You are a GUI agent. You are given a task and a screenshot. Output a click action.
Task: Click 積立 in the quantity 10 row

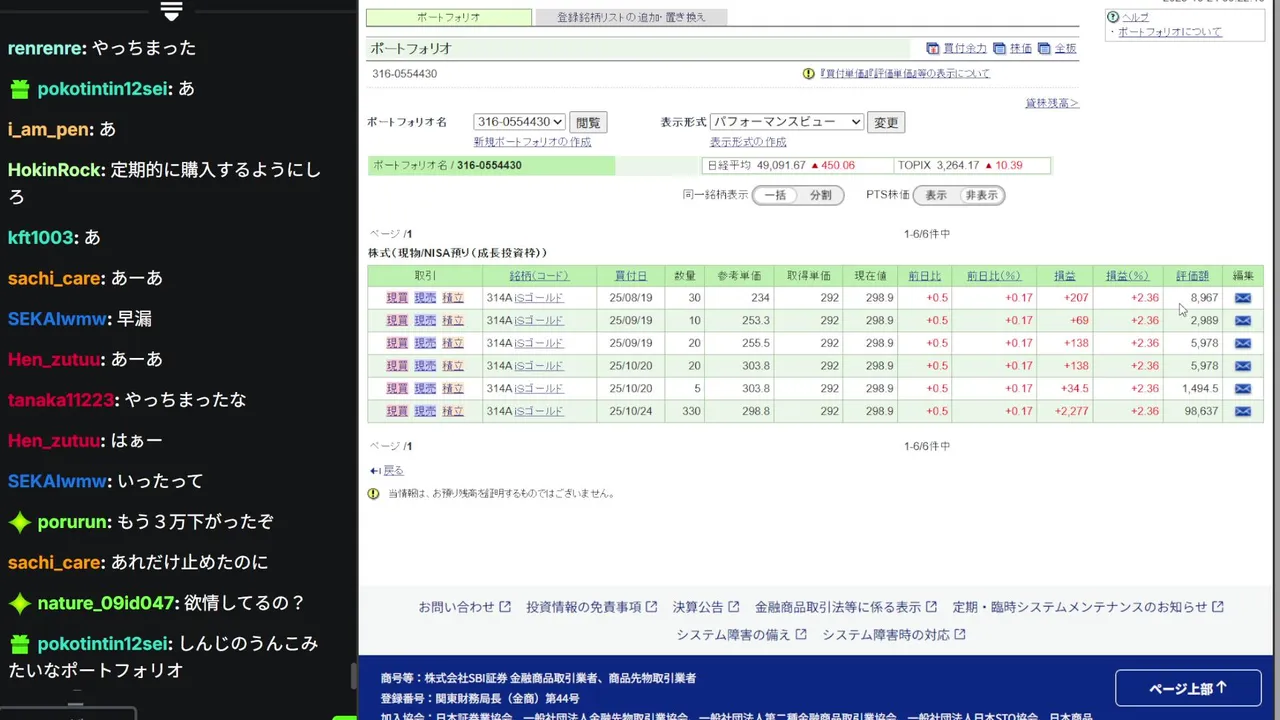click(453, 321)
